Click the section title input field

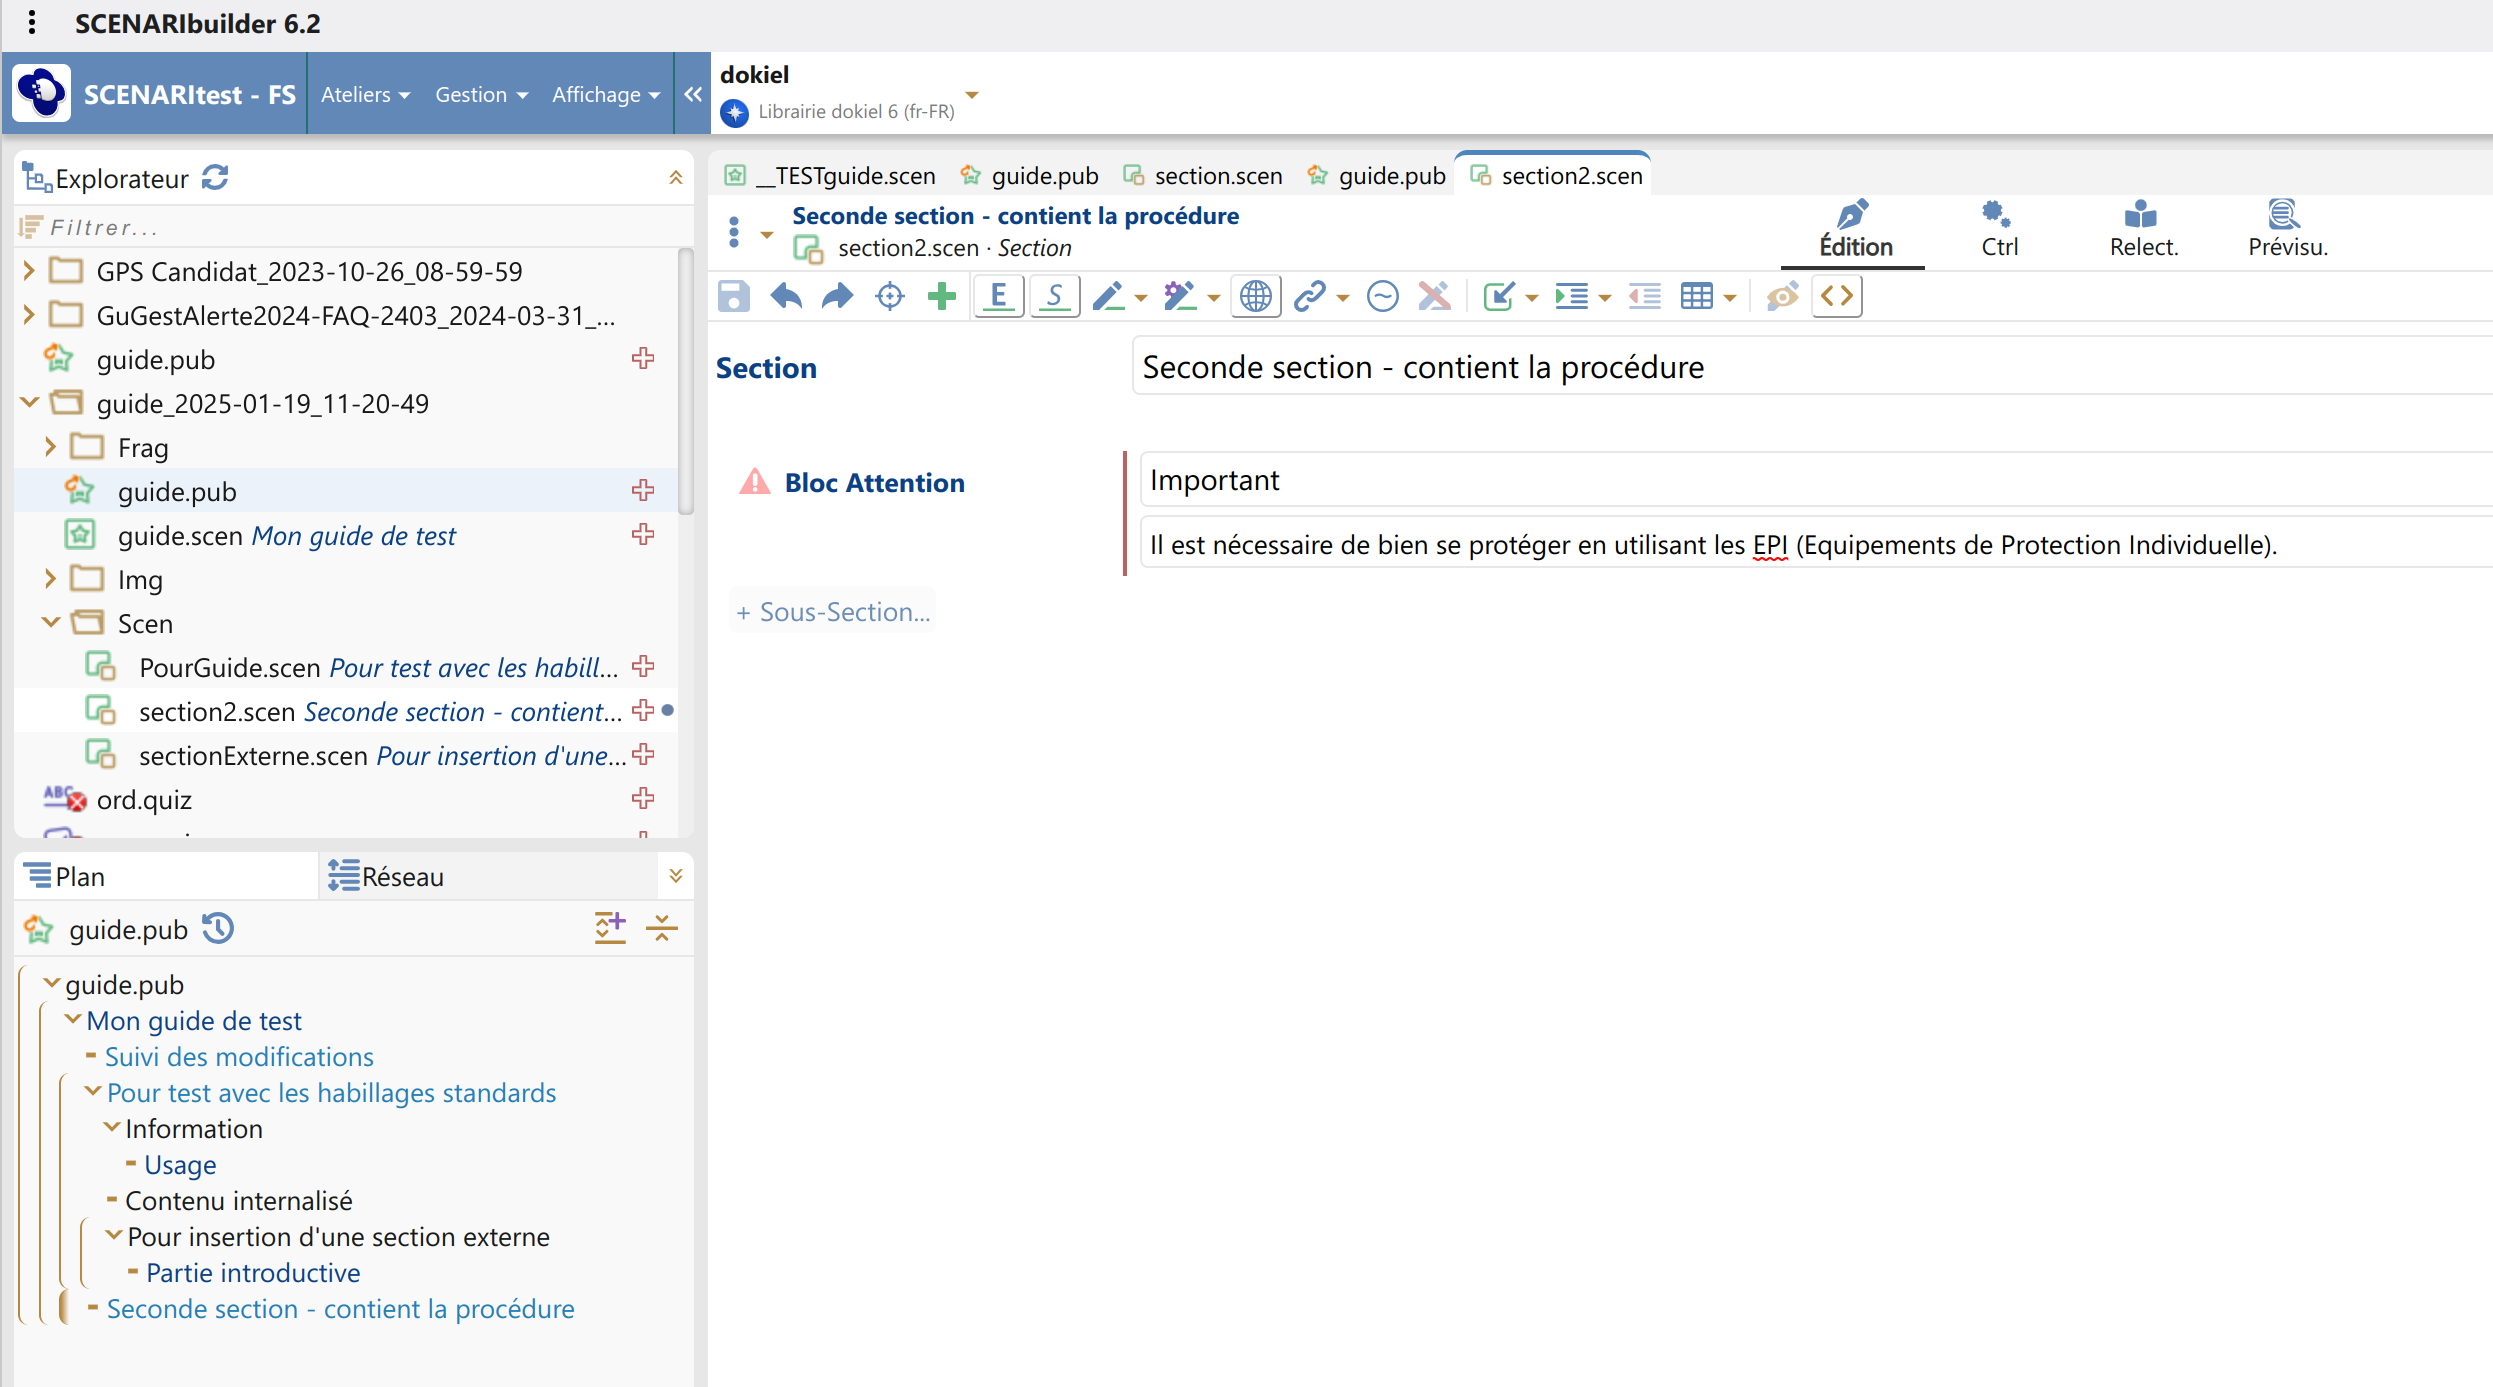[x=1812, y=367]
